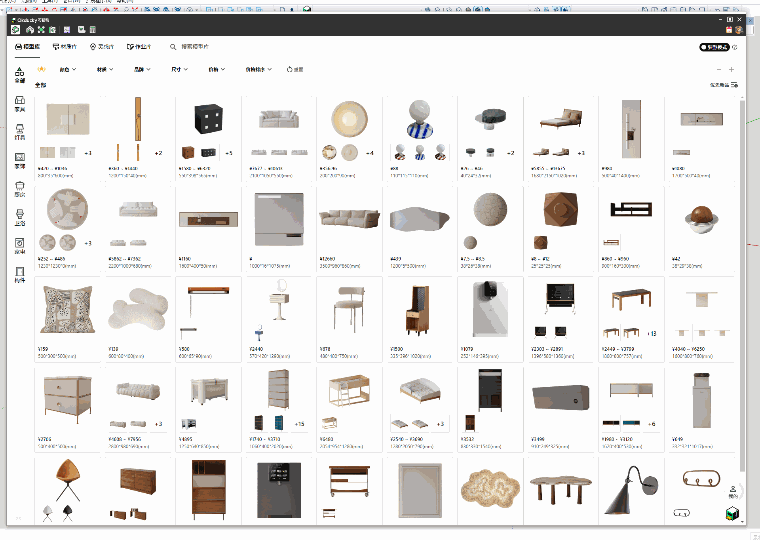
Task: Switch to the tab with location-pin icon
Action: 102,47
